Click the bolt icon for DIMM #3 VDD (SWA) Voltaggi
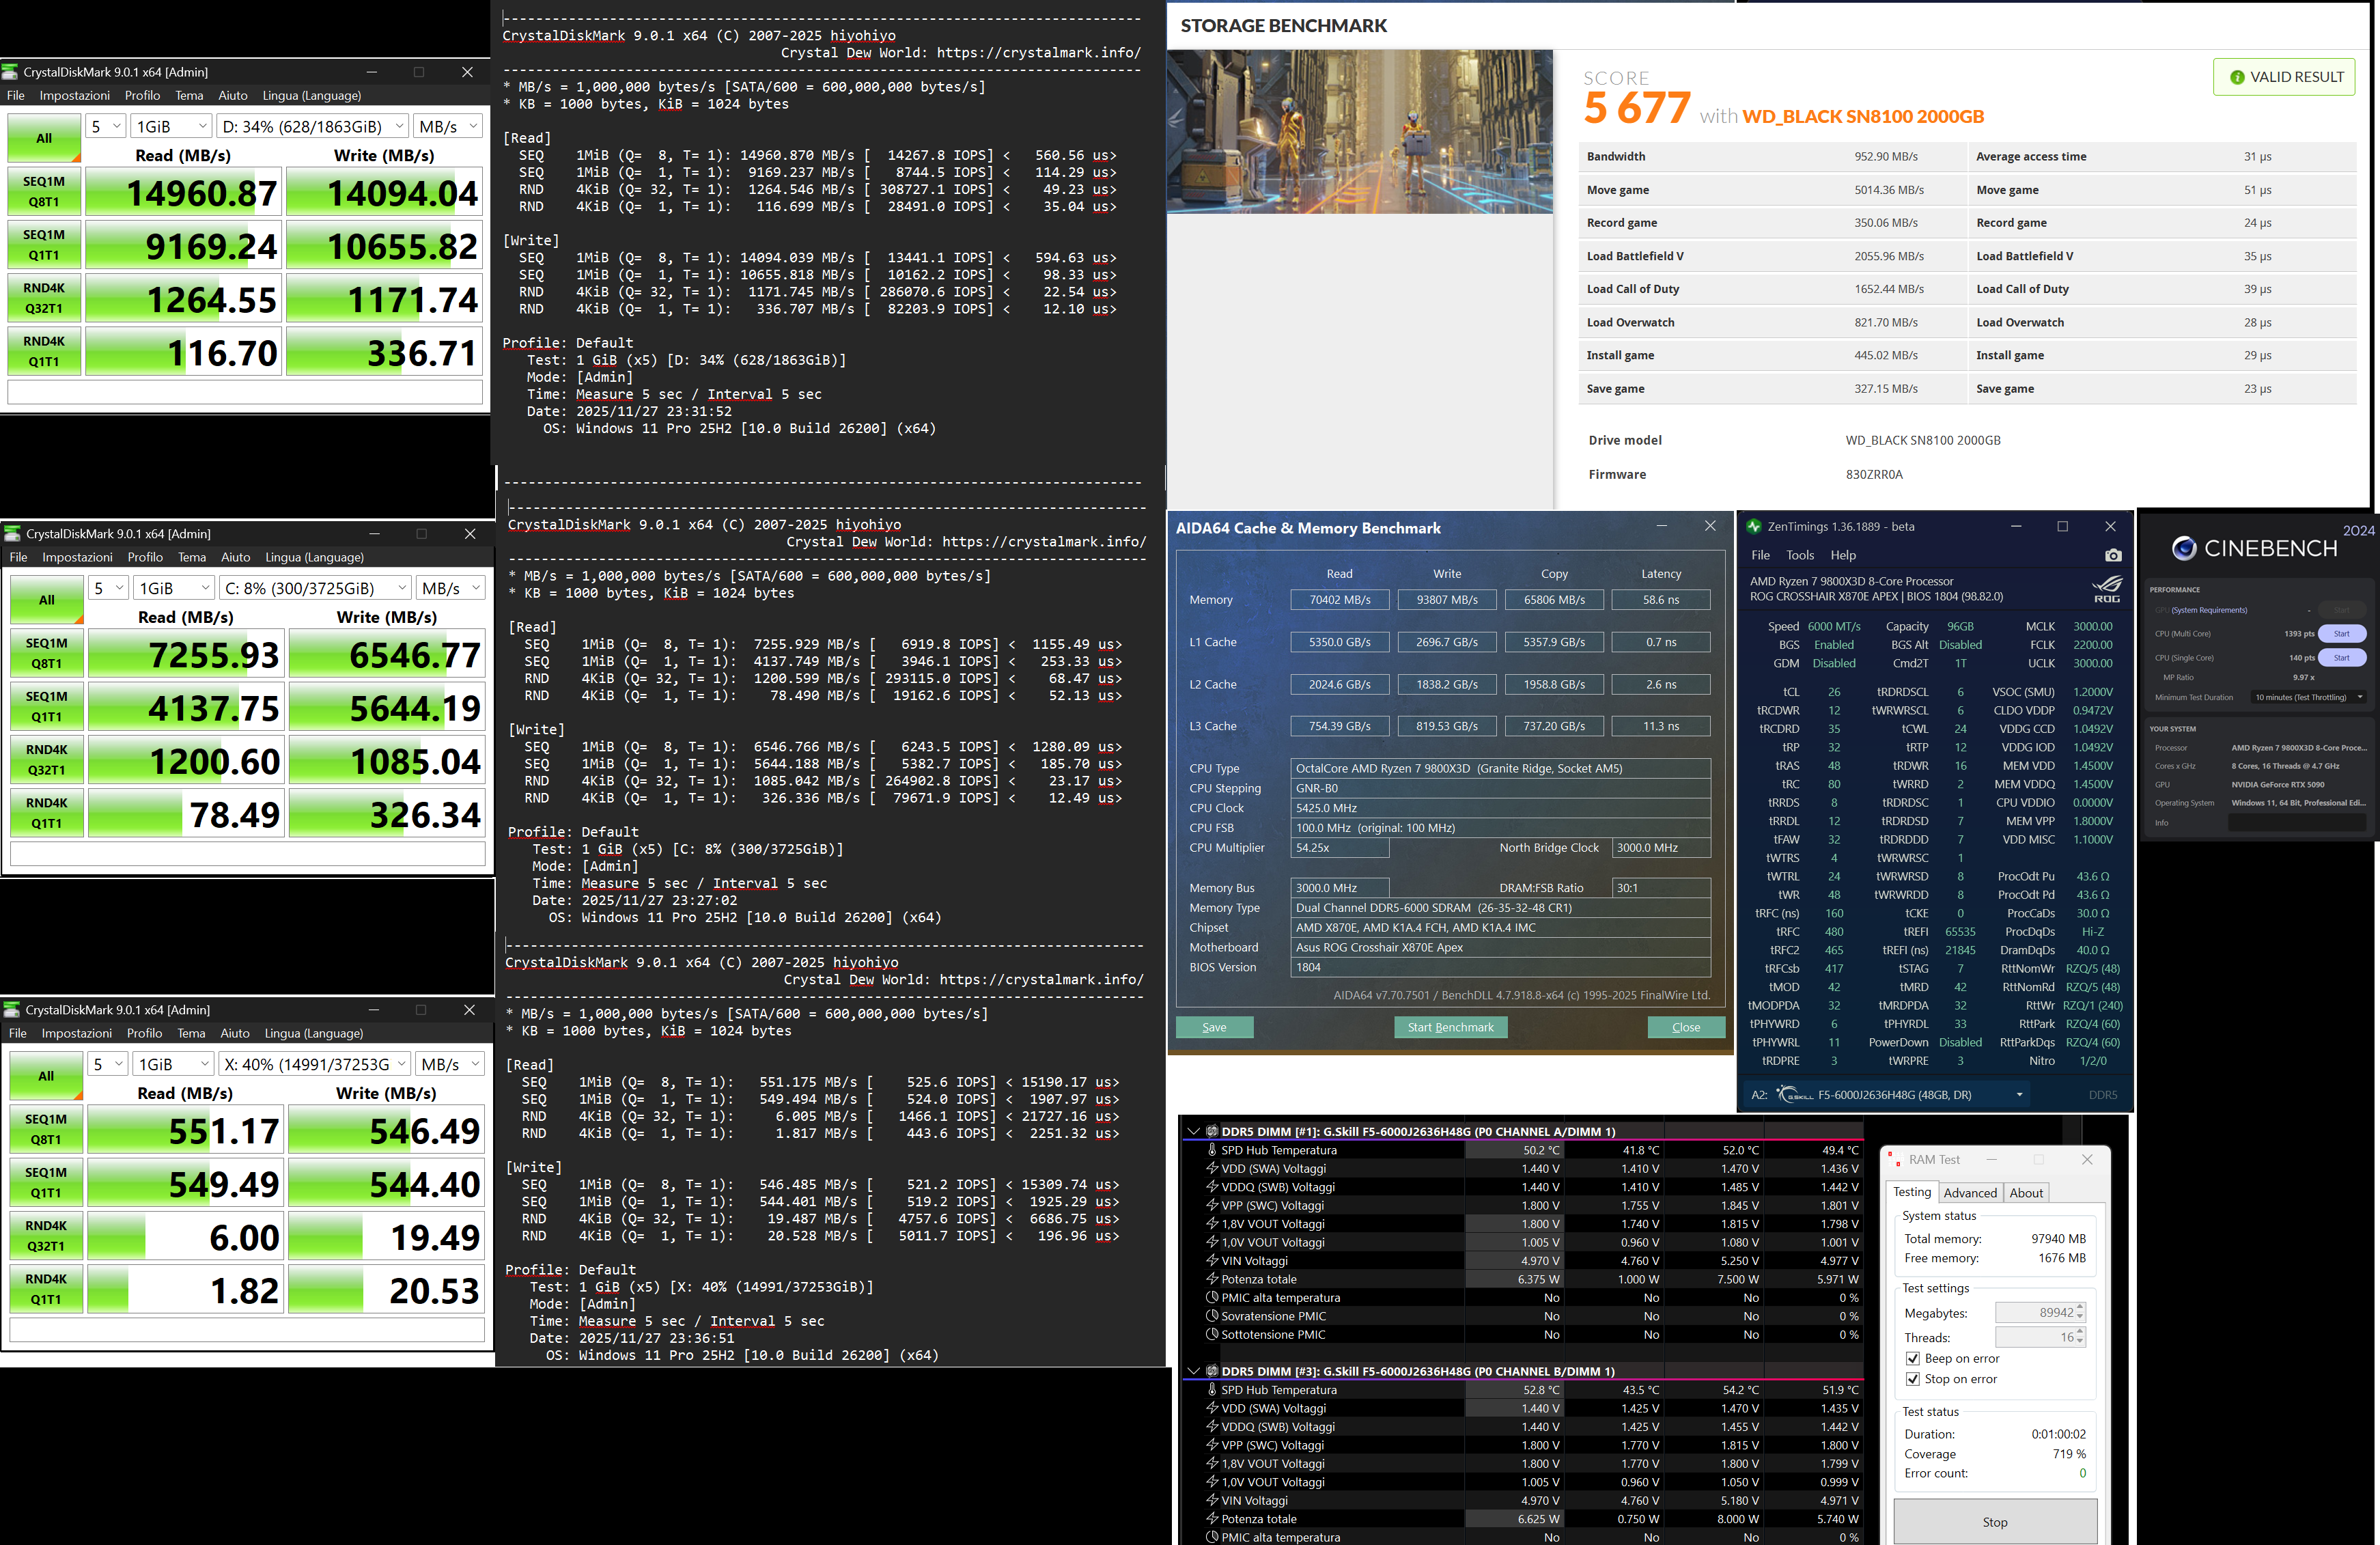 1212,1408
